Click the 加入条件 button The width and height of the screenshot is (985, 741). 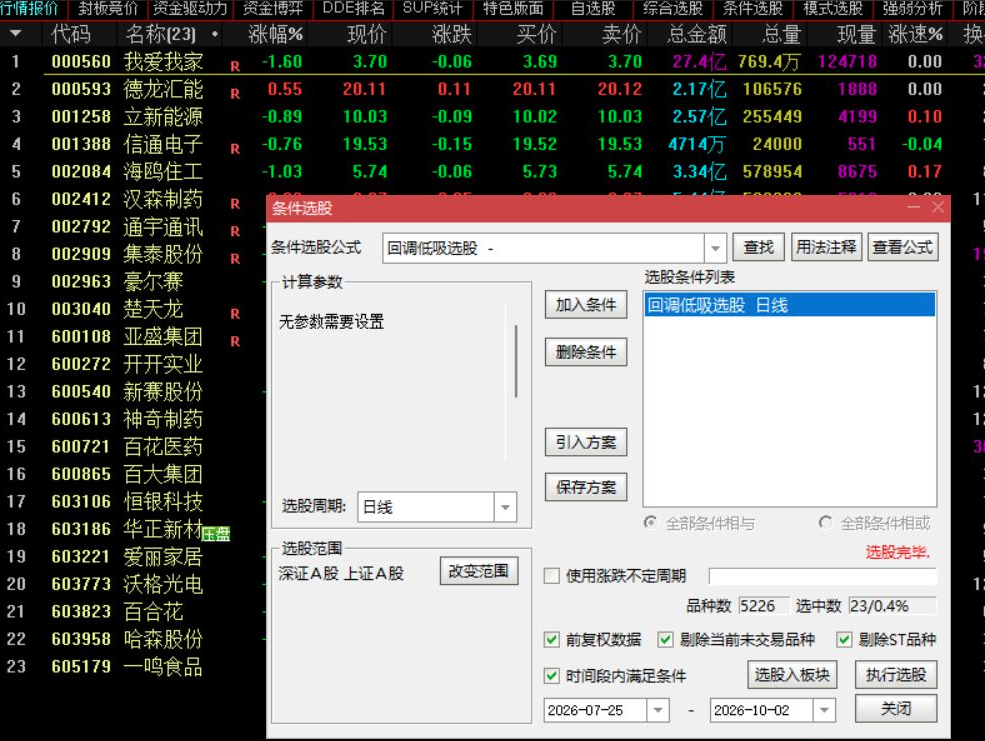coord(586,305)
